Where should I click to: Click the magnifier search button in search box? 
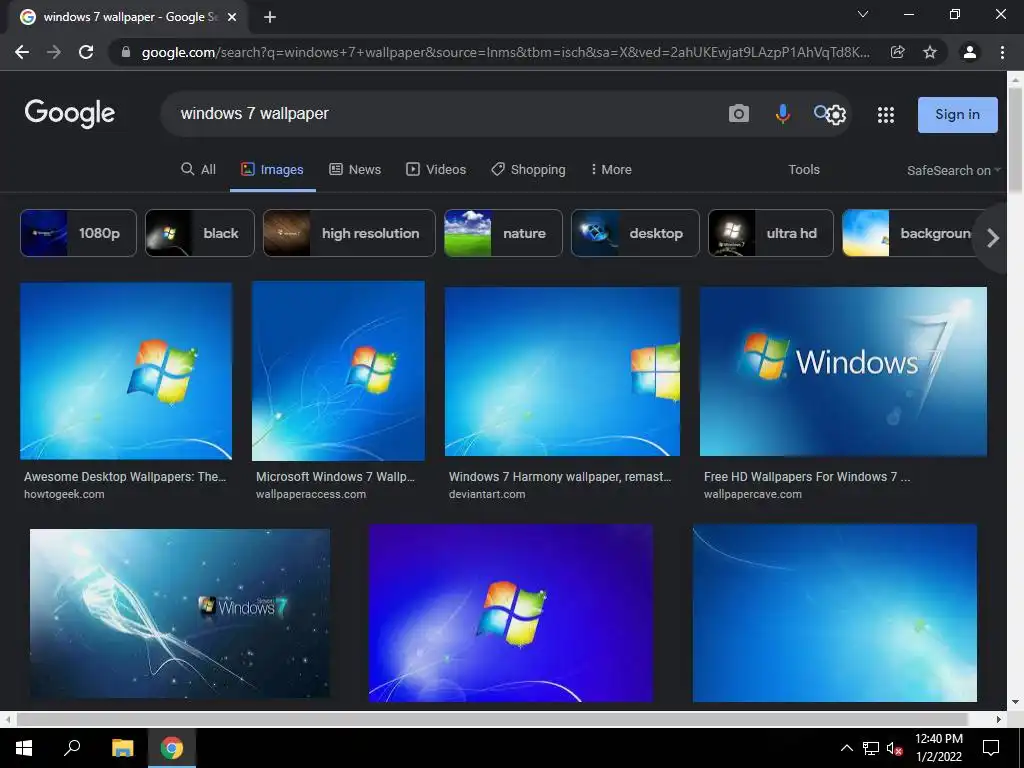point(820,112)
